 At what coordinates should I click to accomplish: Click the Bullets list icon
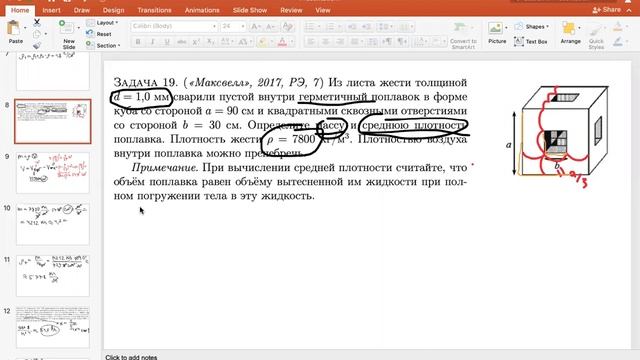310,27
